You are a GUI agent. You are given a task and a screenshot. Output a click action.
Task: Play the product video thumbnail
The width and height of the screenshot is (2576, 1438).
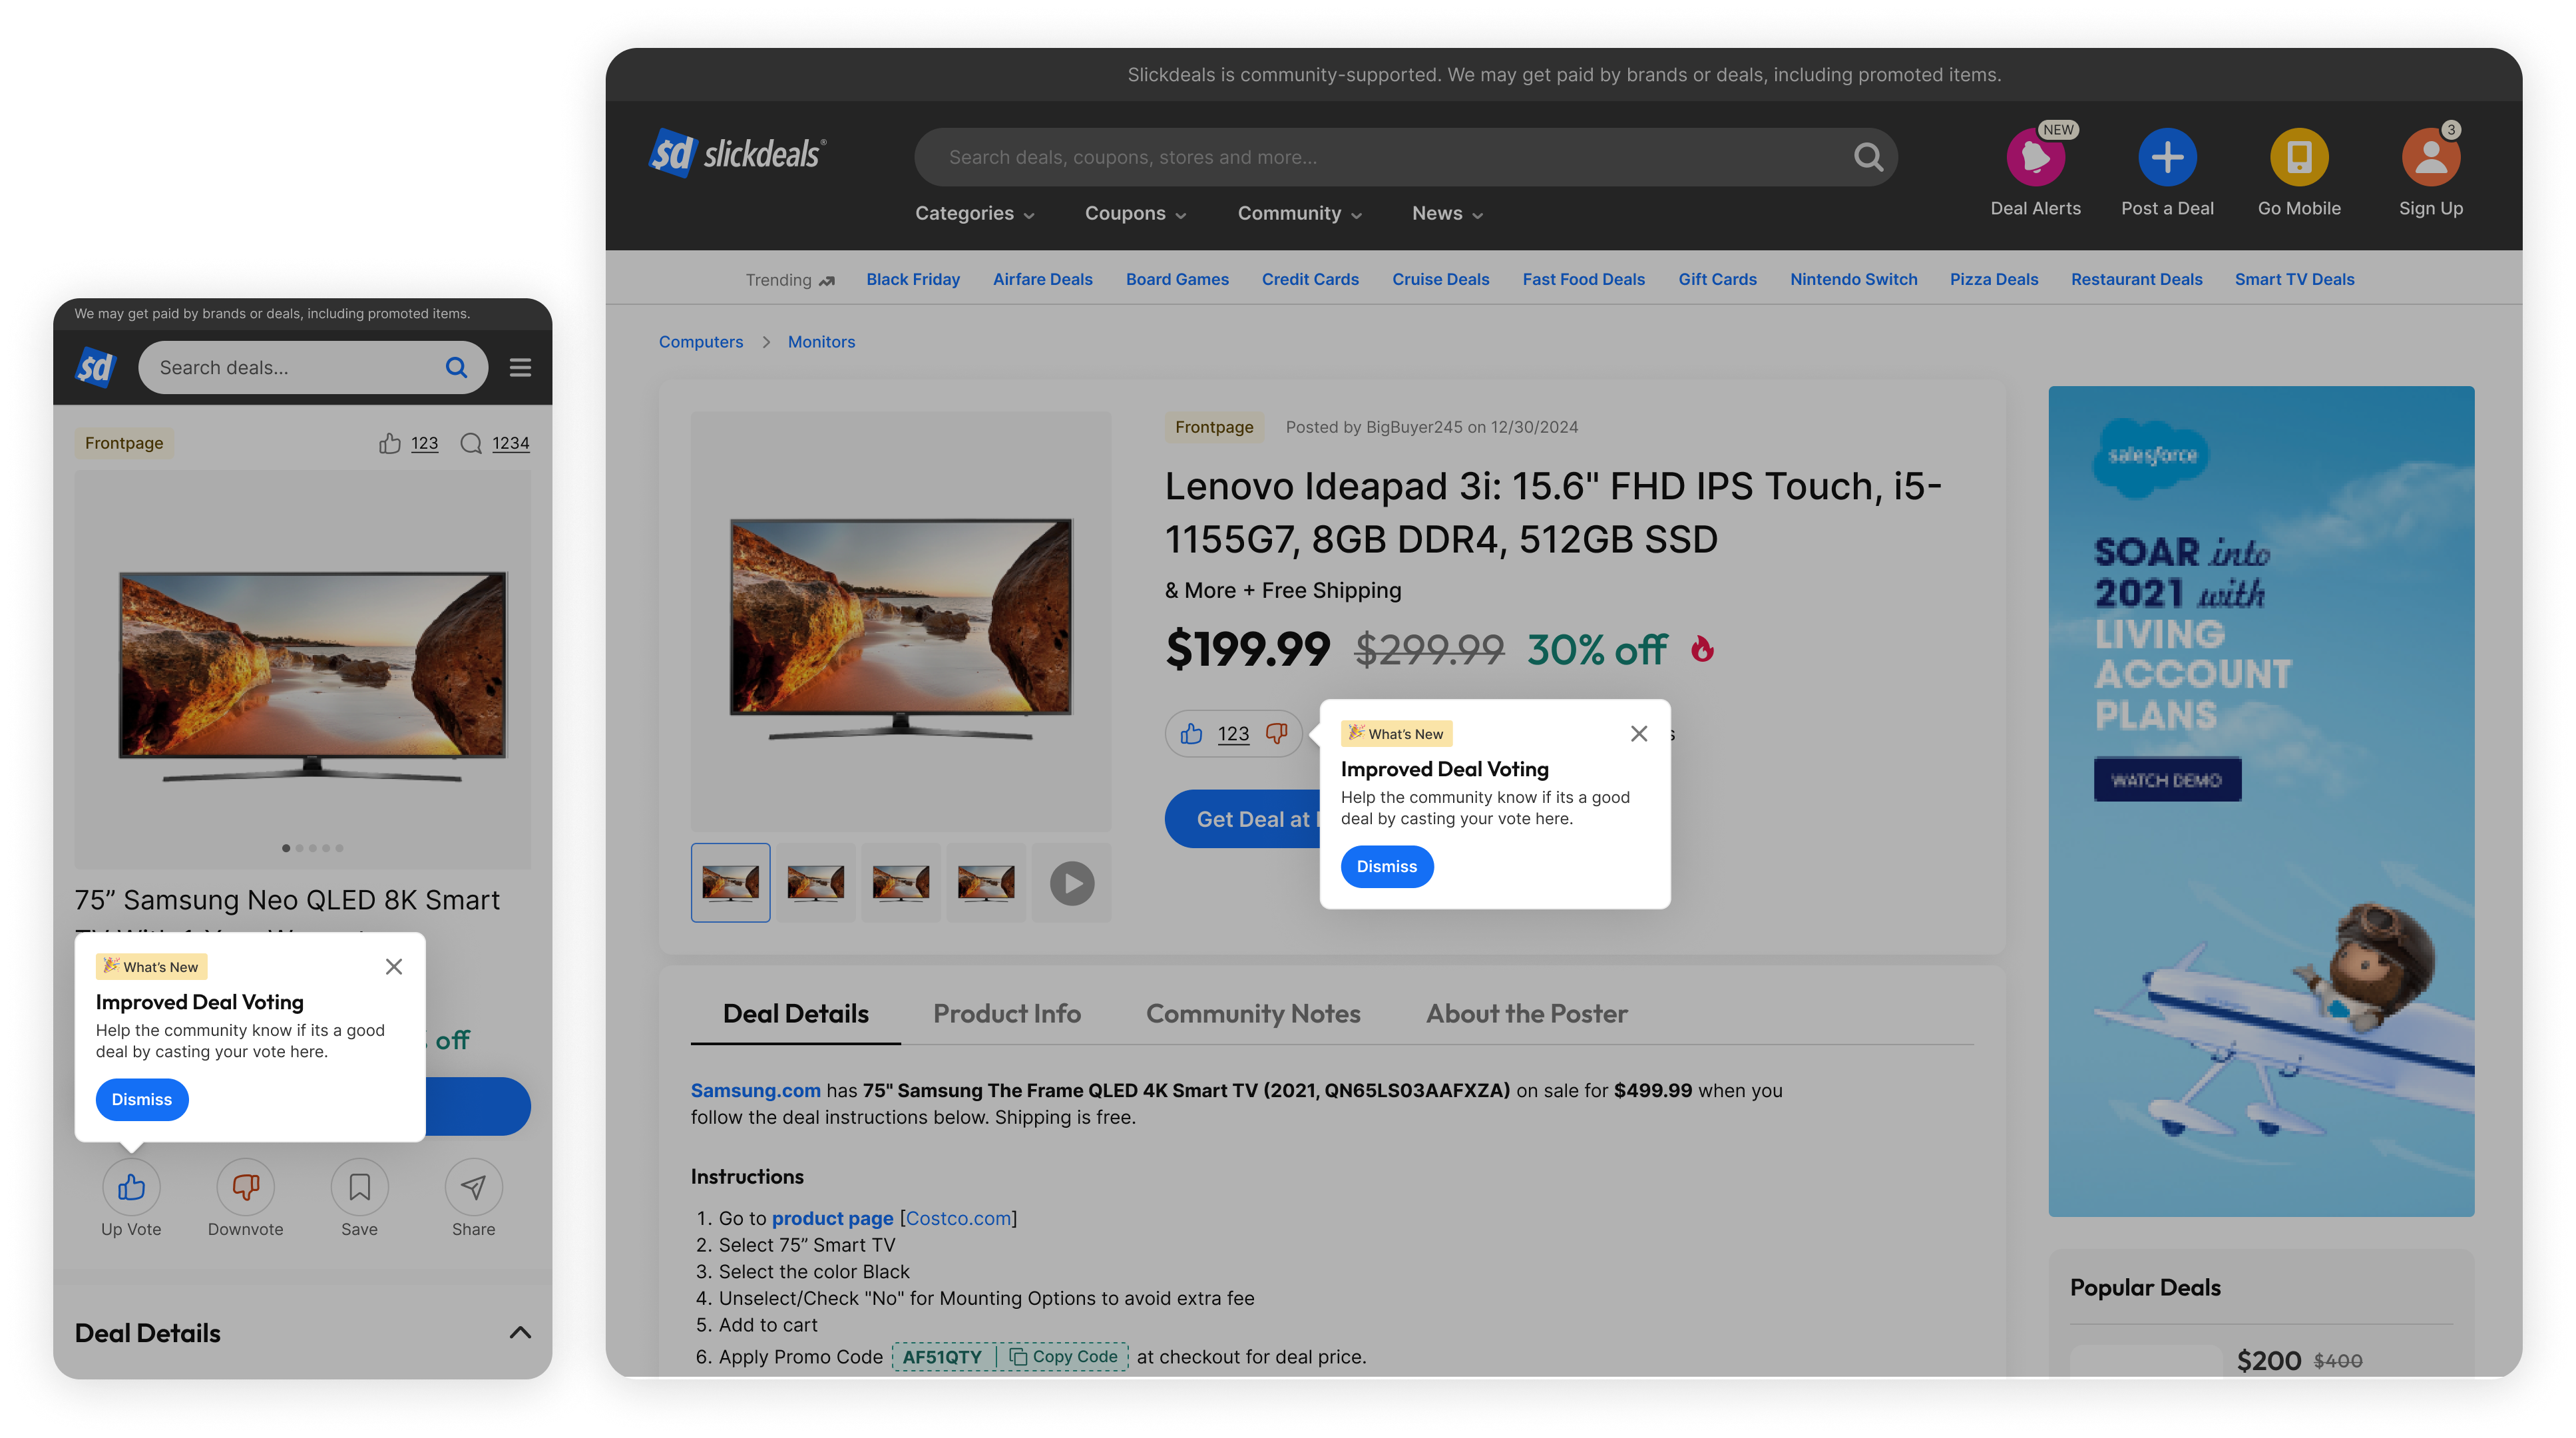(1071, 883)
